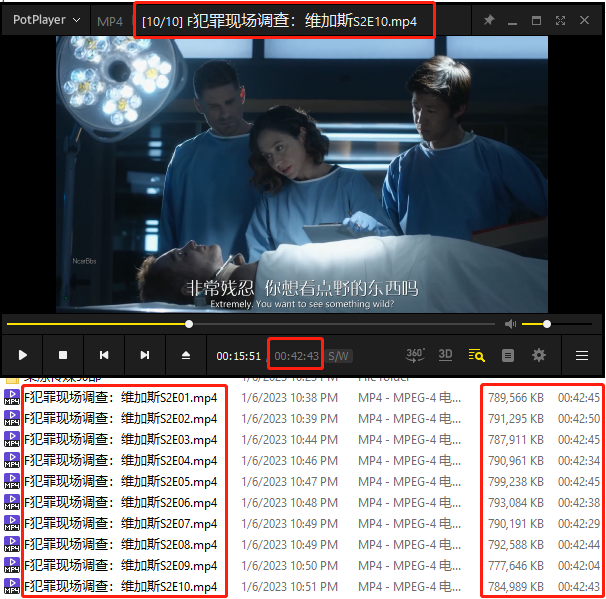
Task: Select file 维加斯S2E06.mp4 in explorer
Action: 121,502
